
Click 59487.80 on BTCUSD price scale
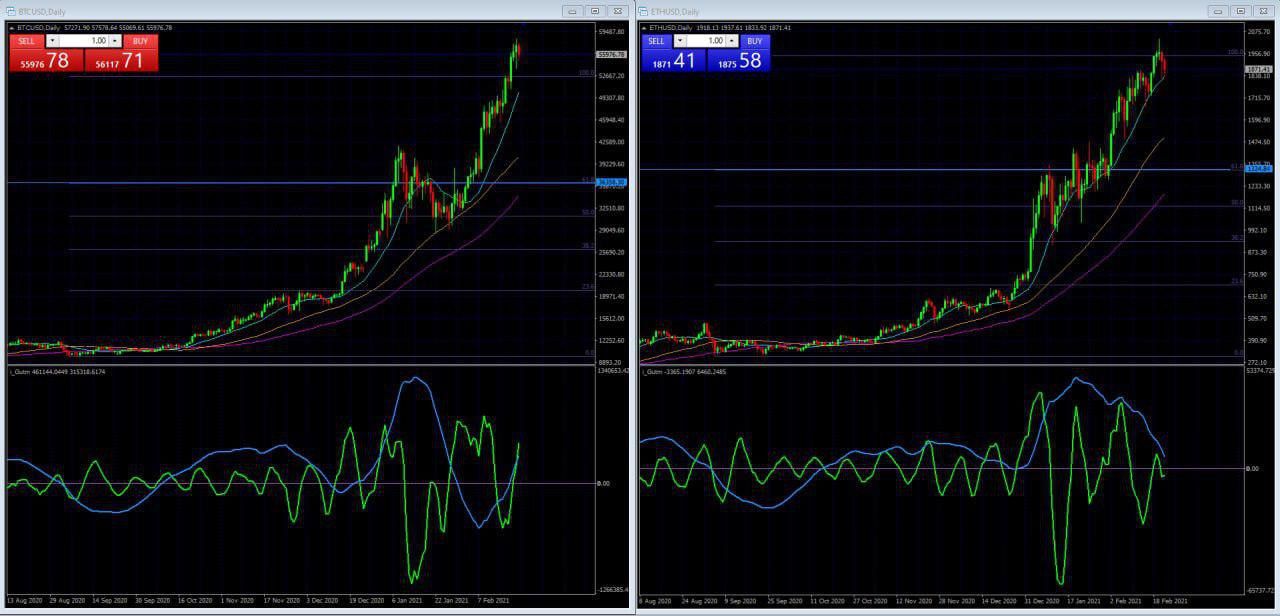tap(611, 32)
